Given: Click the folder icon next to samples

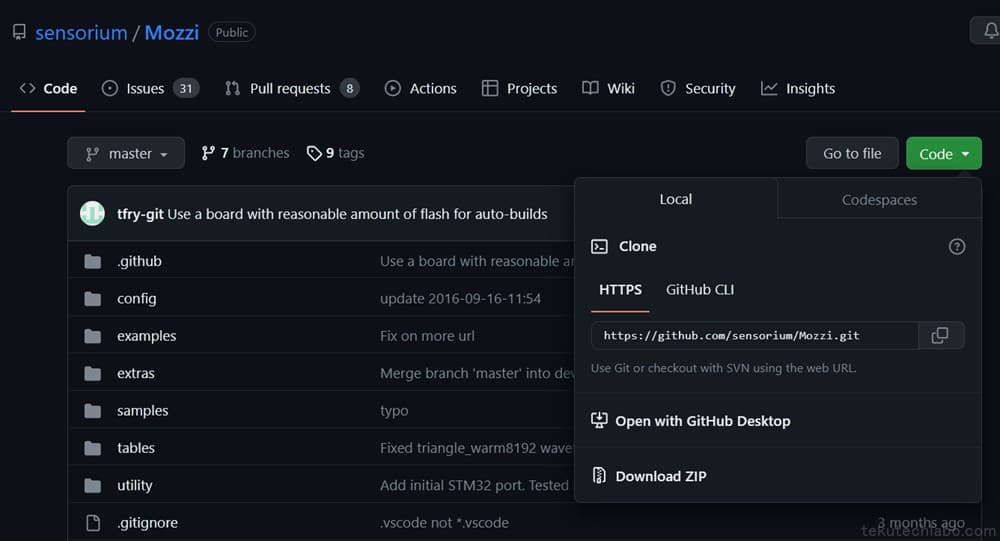Looking at the screenshot, I should pos(93,411).
